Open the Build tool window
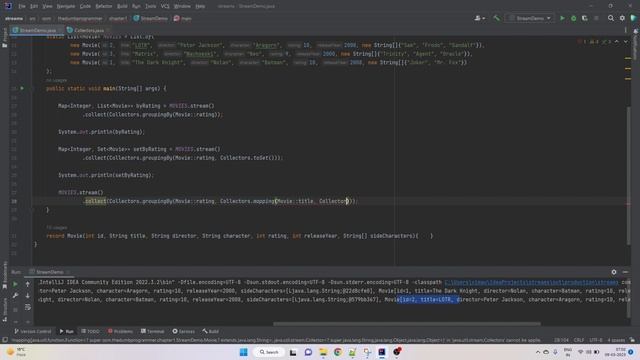 (211, 331)
